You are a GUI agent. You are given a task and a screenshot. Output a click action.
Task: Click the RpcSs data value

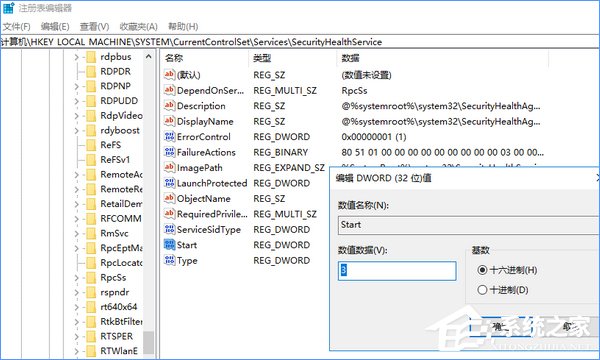pos(354,91)
